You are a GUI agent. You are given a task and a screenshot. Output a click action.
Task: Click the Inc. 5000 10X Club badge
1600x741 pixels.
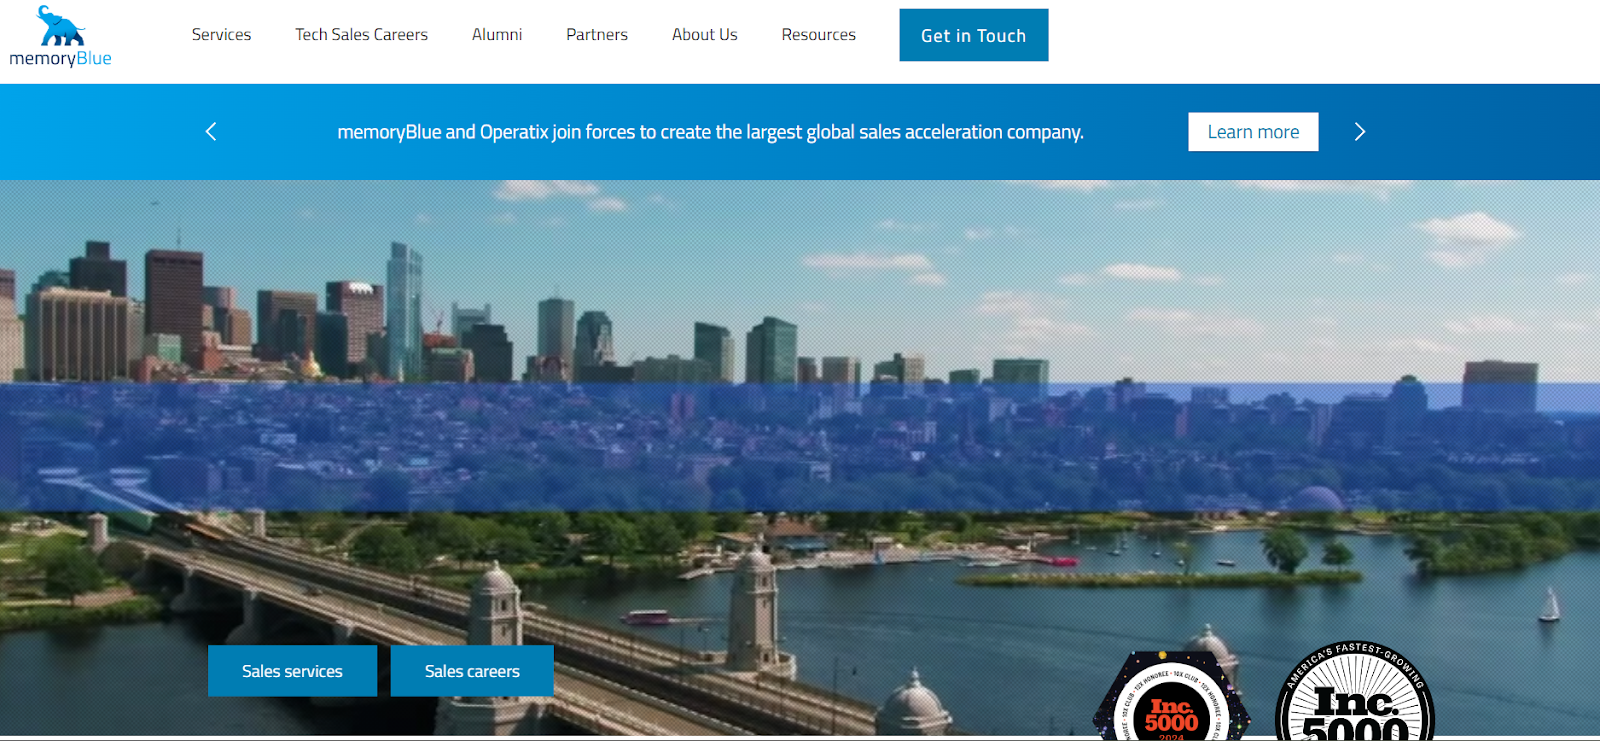pyautogui.click(x=1171, y=698)
